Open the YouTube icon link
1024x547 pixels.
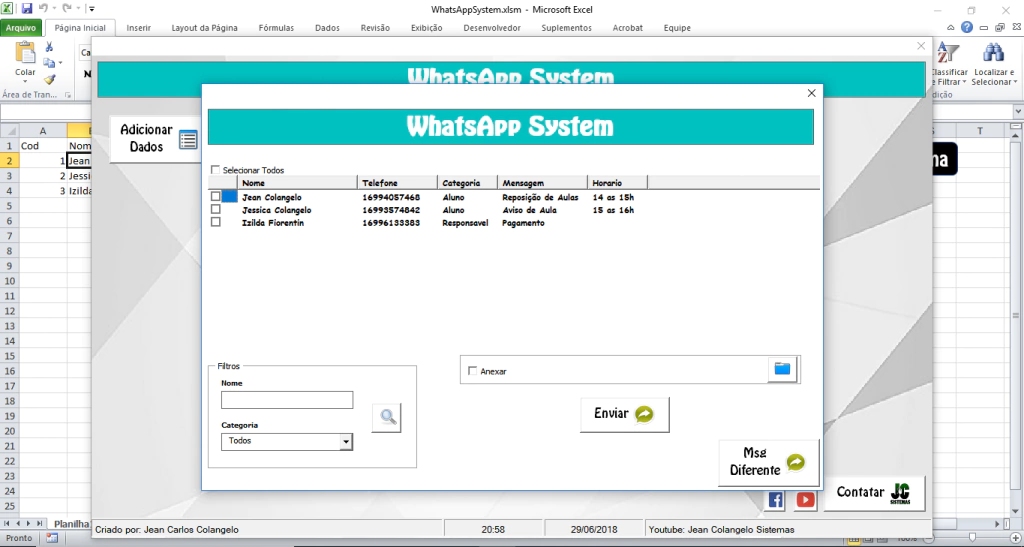[x=805, y=499]
